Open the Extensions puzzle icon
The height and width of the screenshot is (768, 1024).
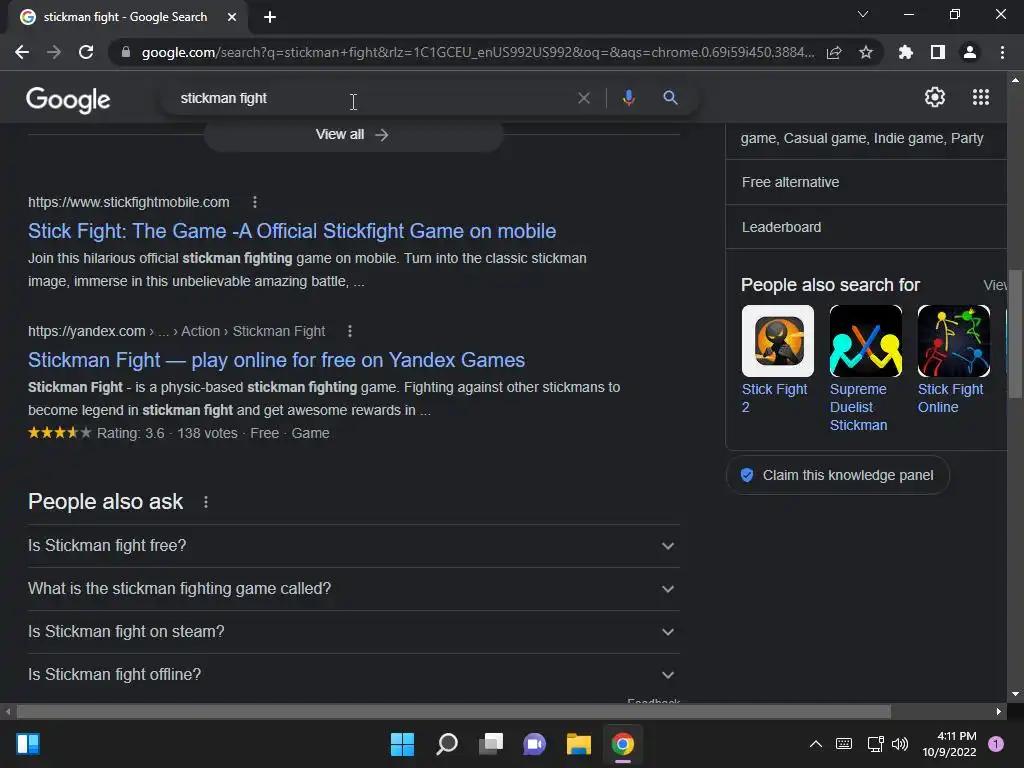(x=906, y=52)
